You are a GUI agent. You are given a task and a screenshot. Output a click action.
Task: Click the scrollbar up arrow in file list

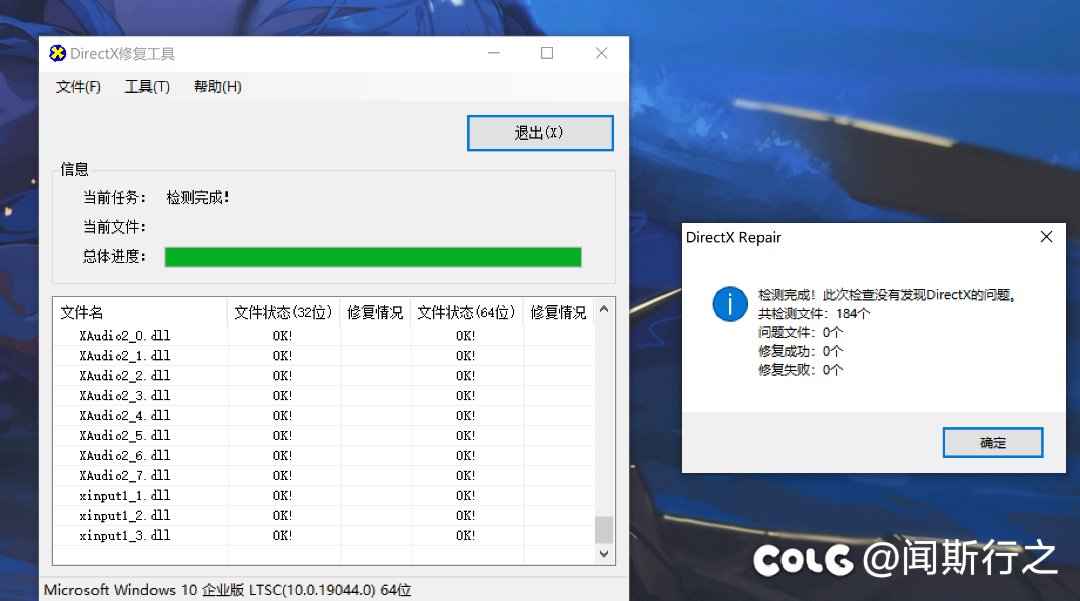pos(604,310)
